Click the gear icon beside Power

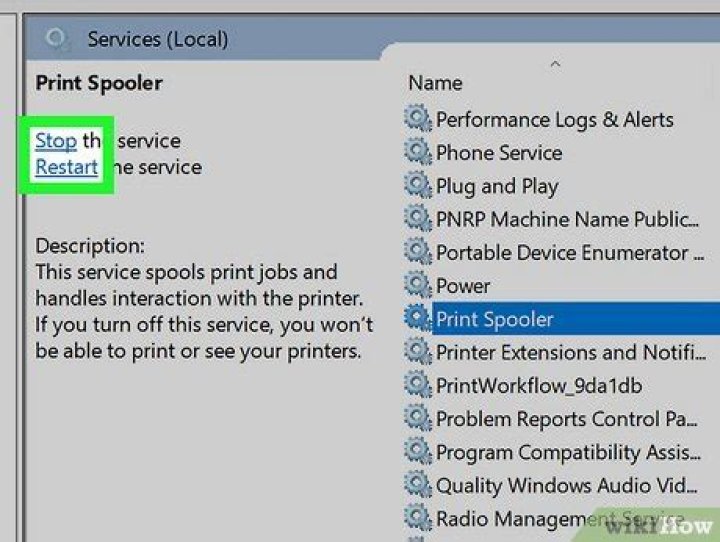[x=417, y=286]
